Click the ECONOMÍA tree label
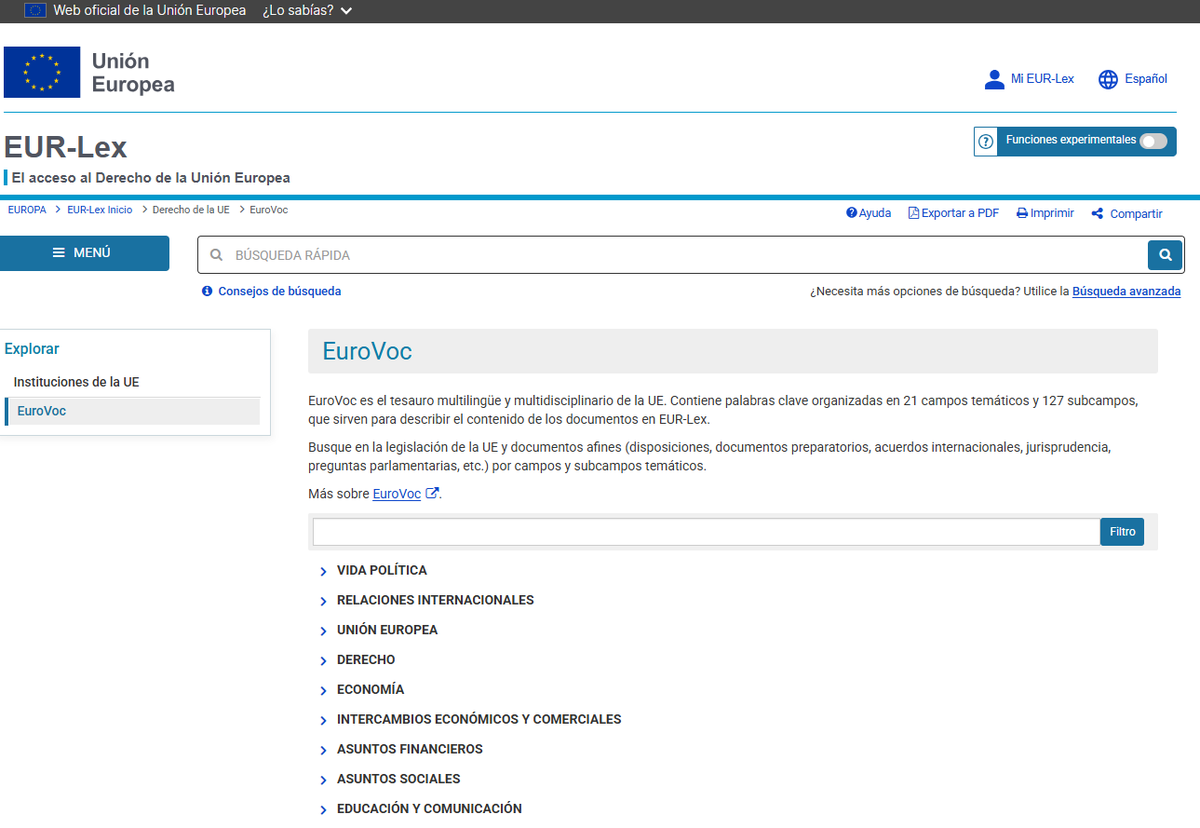The height and width of the screenshot is (828, 1200). click(x=370, y=689)
